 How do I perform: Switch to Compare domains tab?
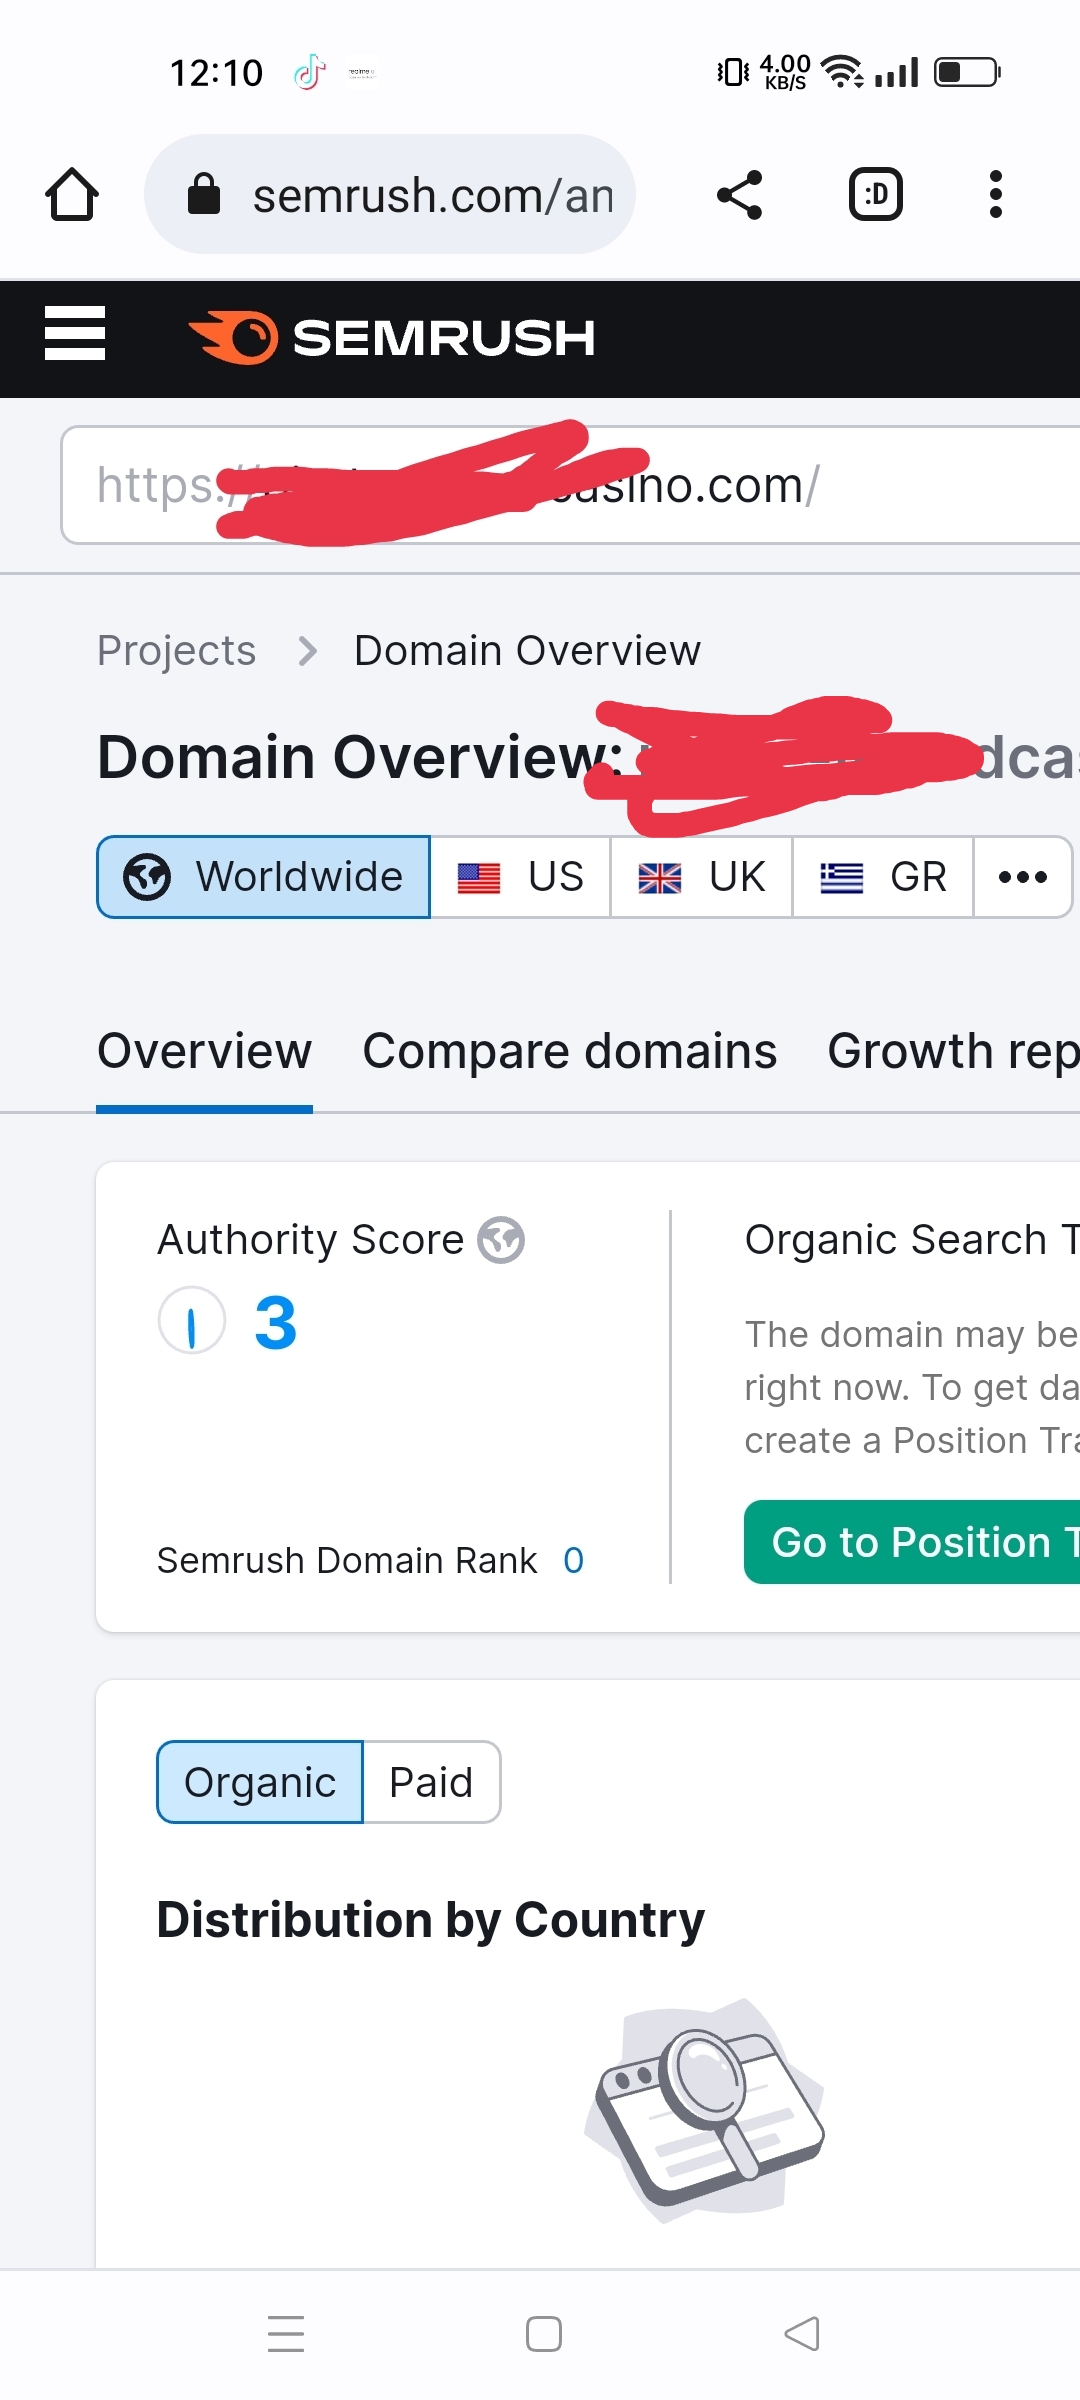[x=569, y=1051]
